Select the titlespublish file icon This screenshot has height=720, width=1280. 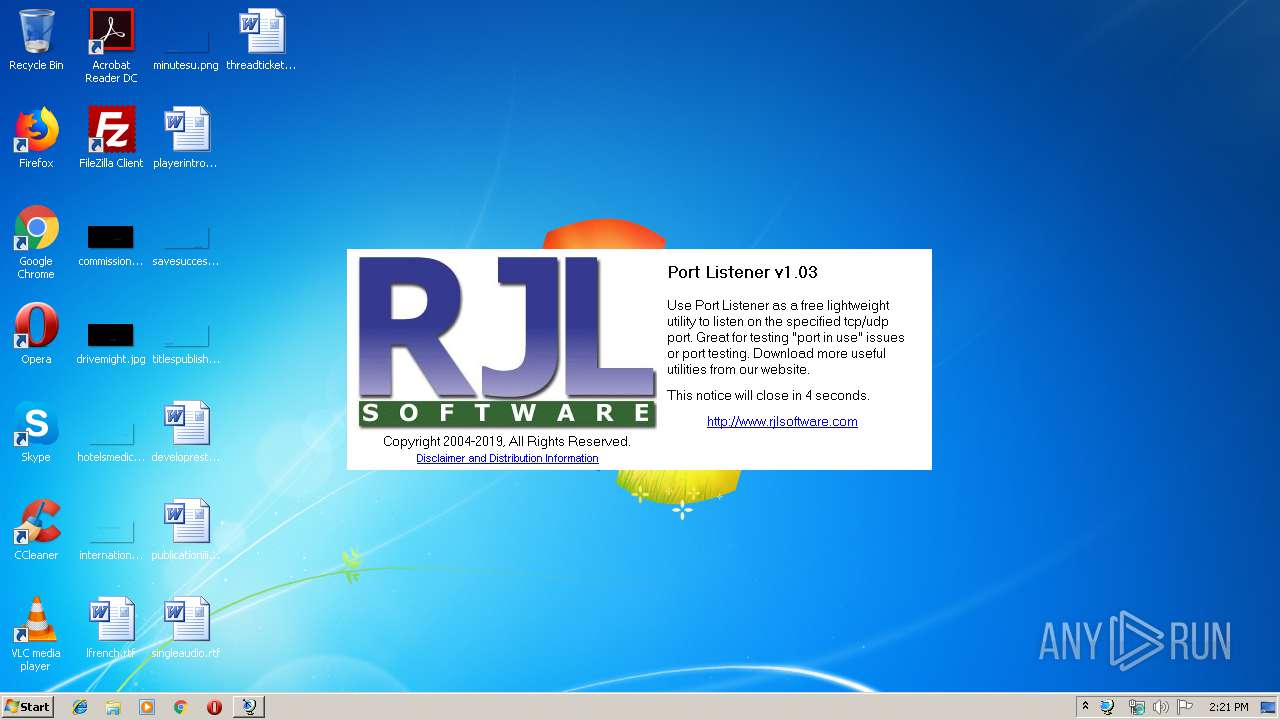(x=186, y=342)
